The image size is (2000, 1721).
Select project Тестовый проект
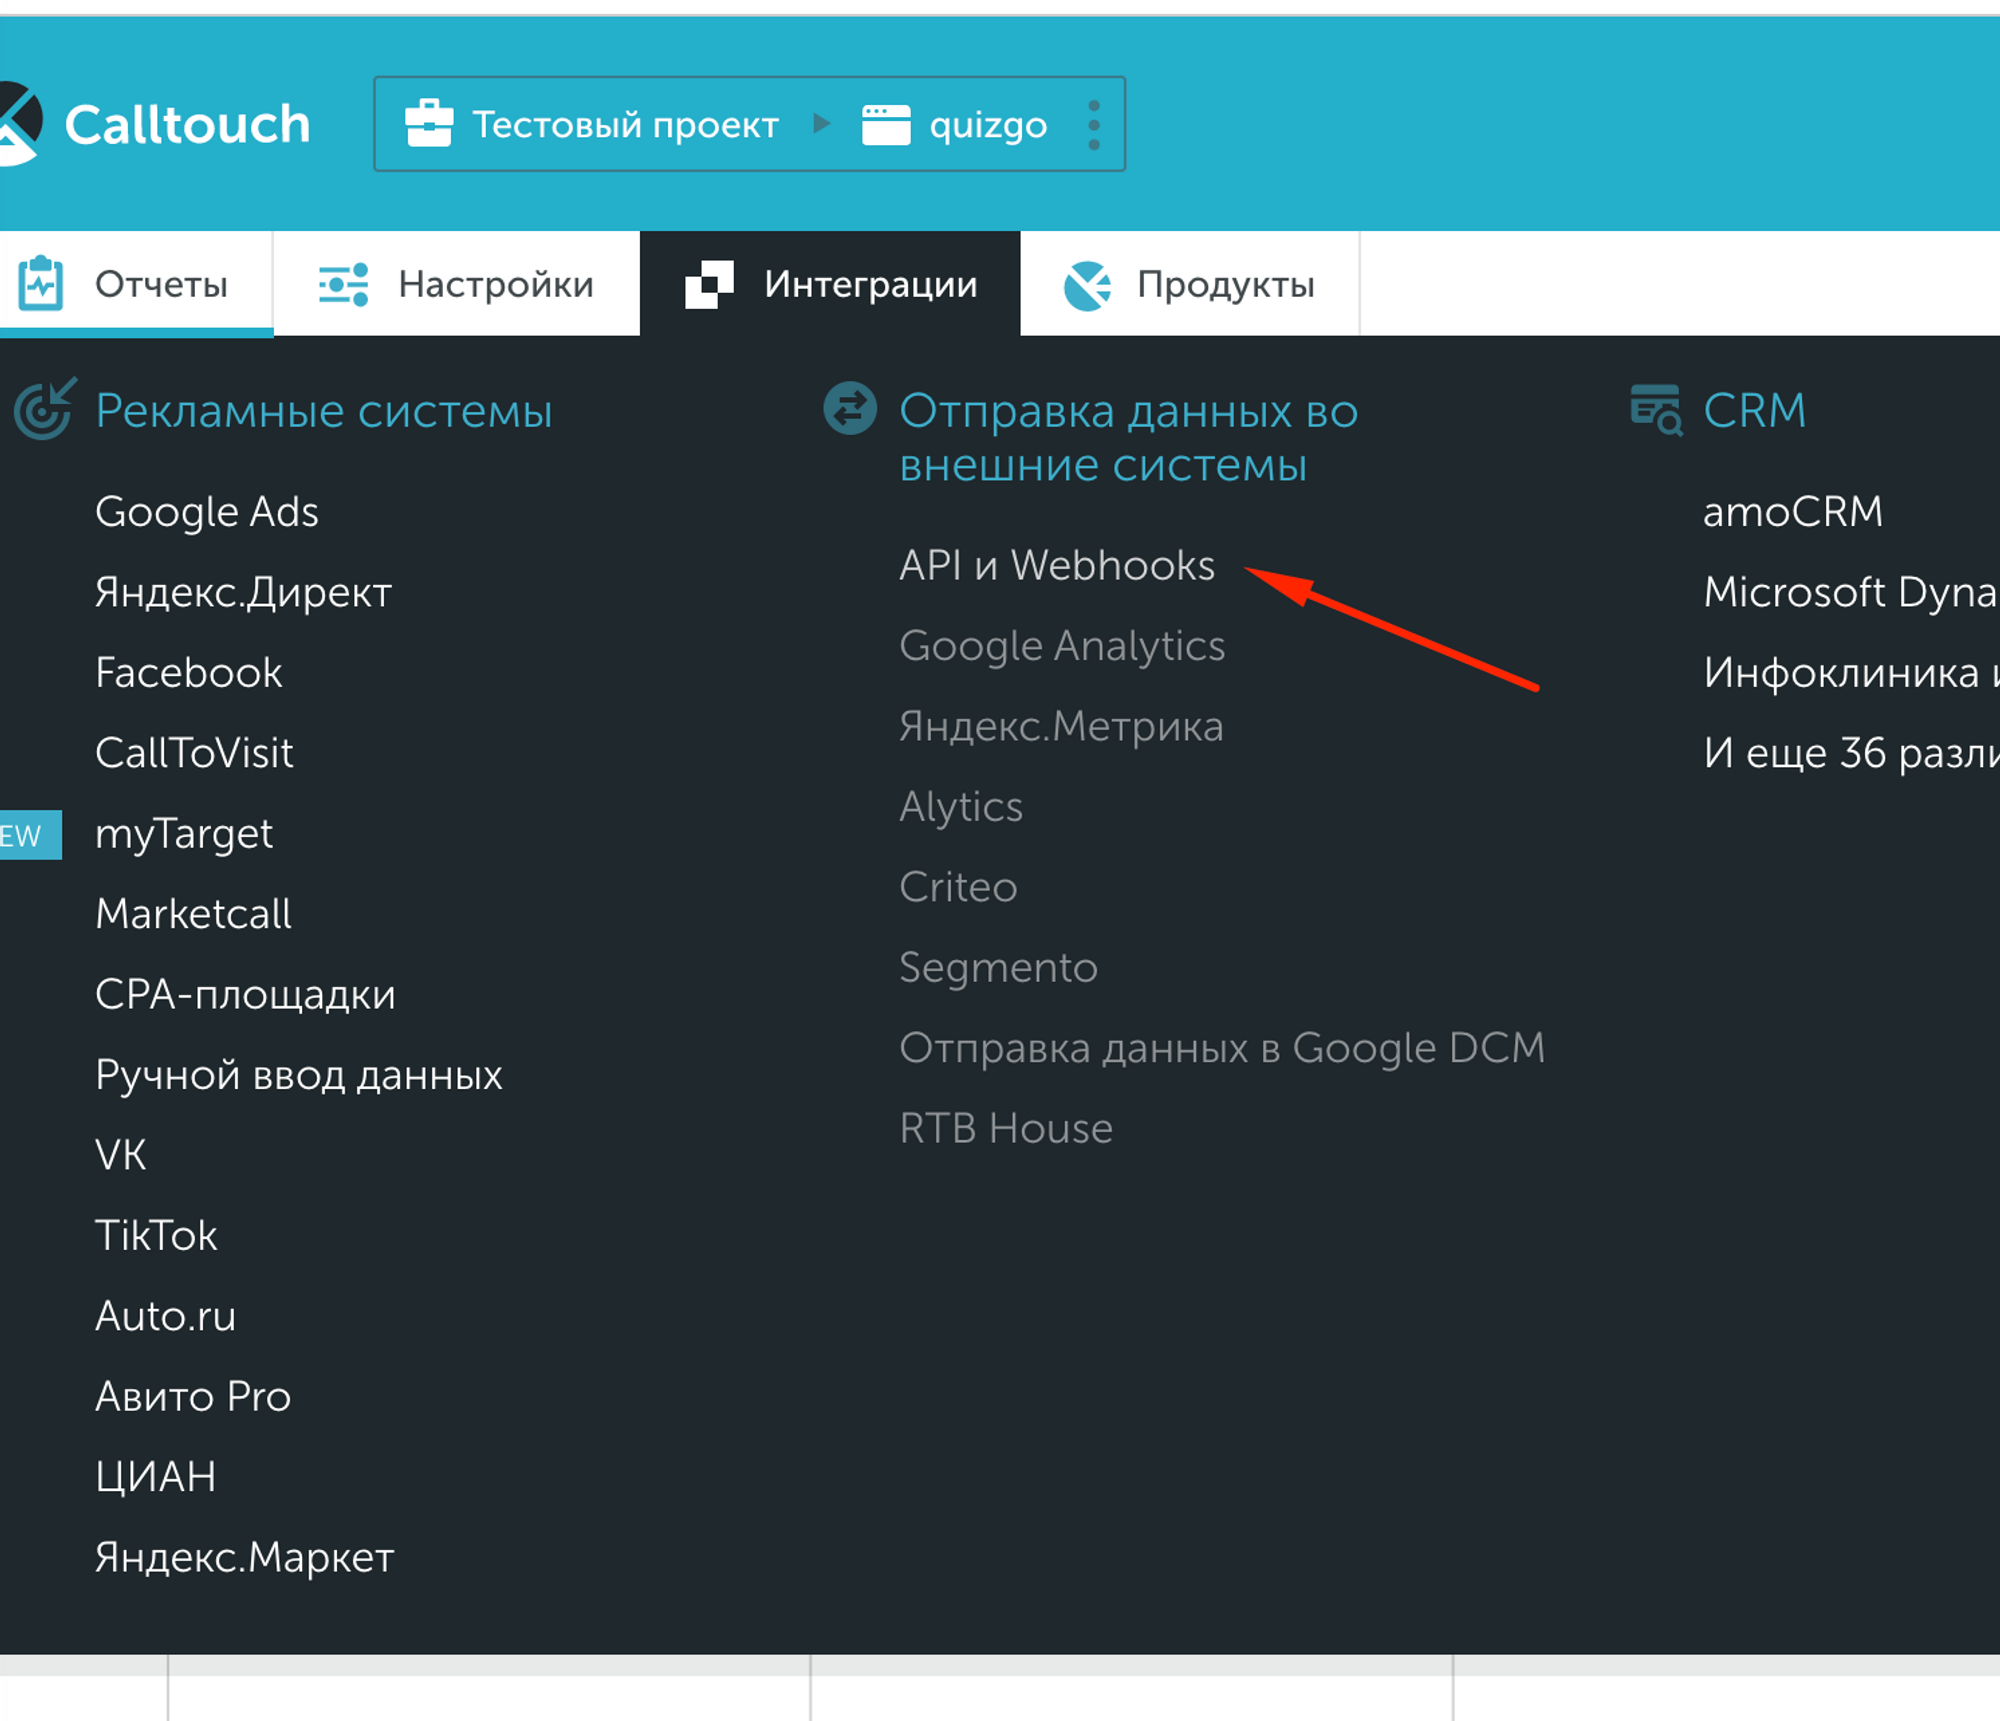pyautogui.click(x=625, y=125)
